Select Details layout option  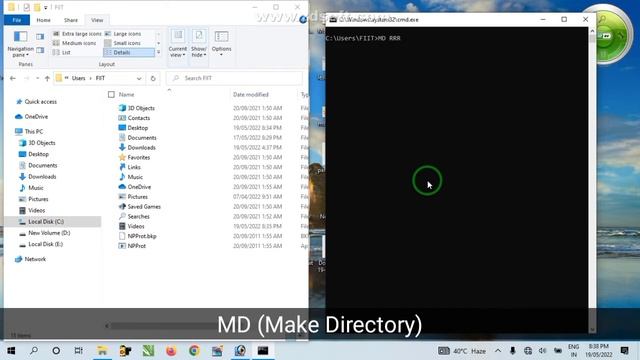[129, 53]
